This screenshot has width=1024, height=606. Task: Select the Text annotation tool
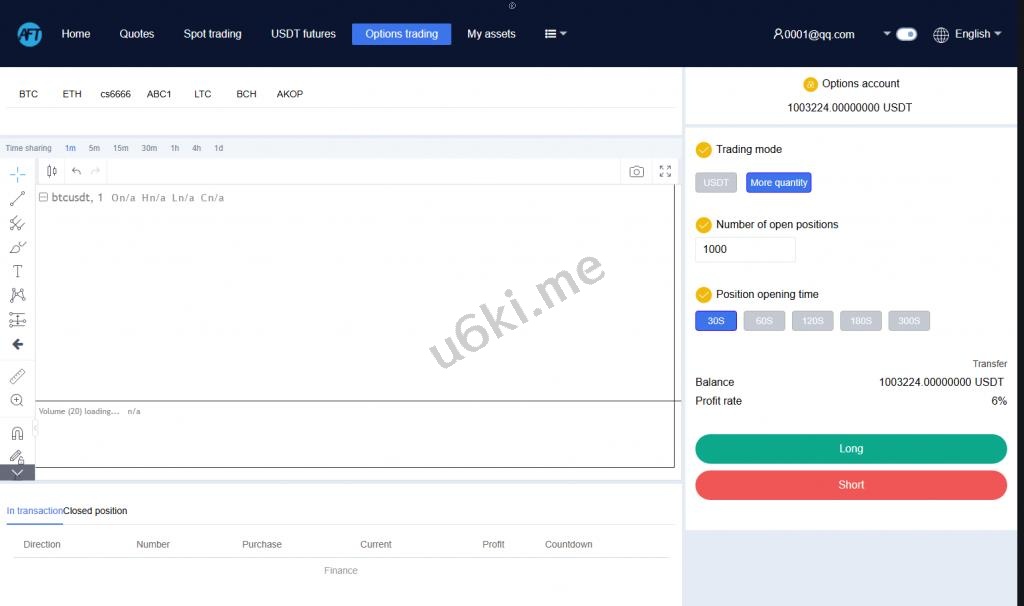tap(17, 271)
